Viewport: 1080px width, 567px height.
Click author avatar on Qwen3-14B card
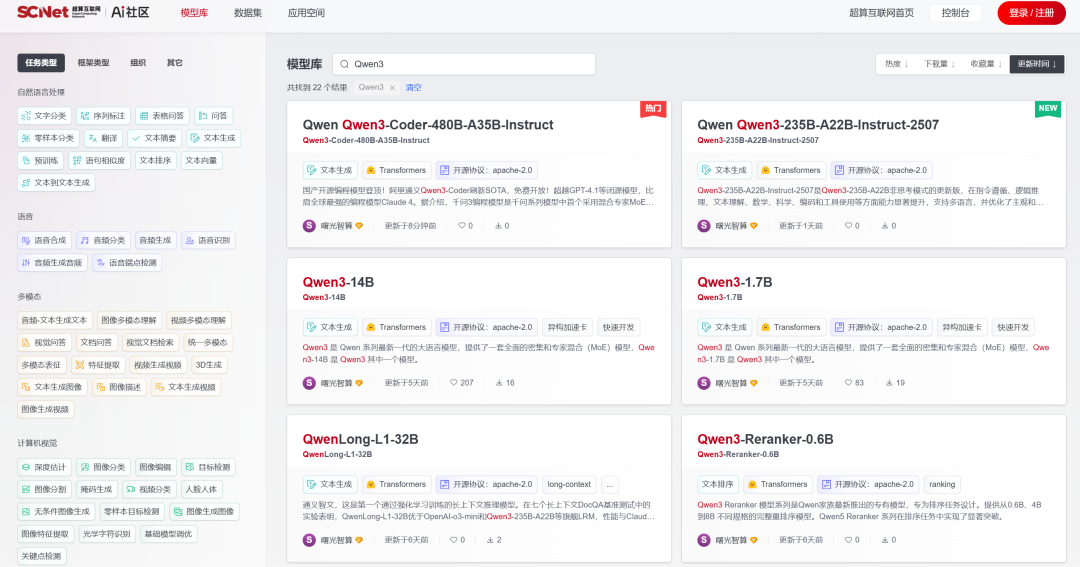tap(309, 383)
